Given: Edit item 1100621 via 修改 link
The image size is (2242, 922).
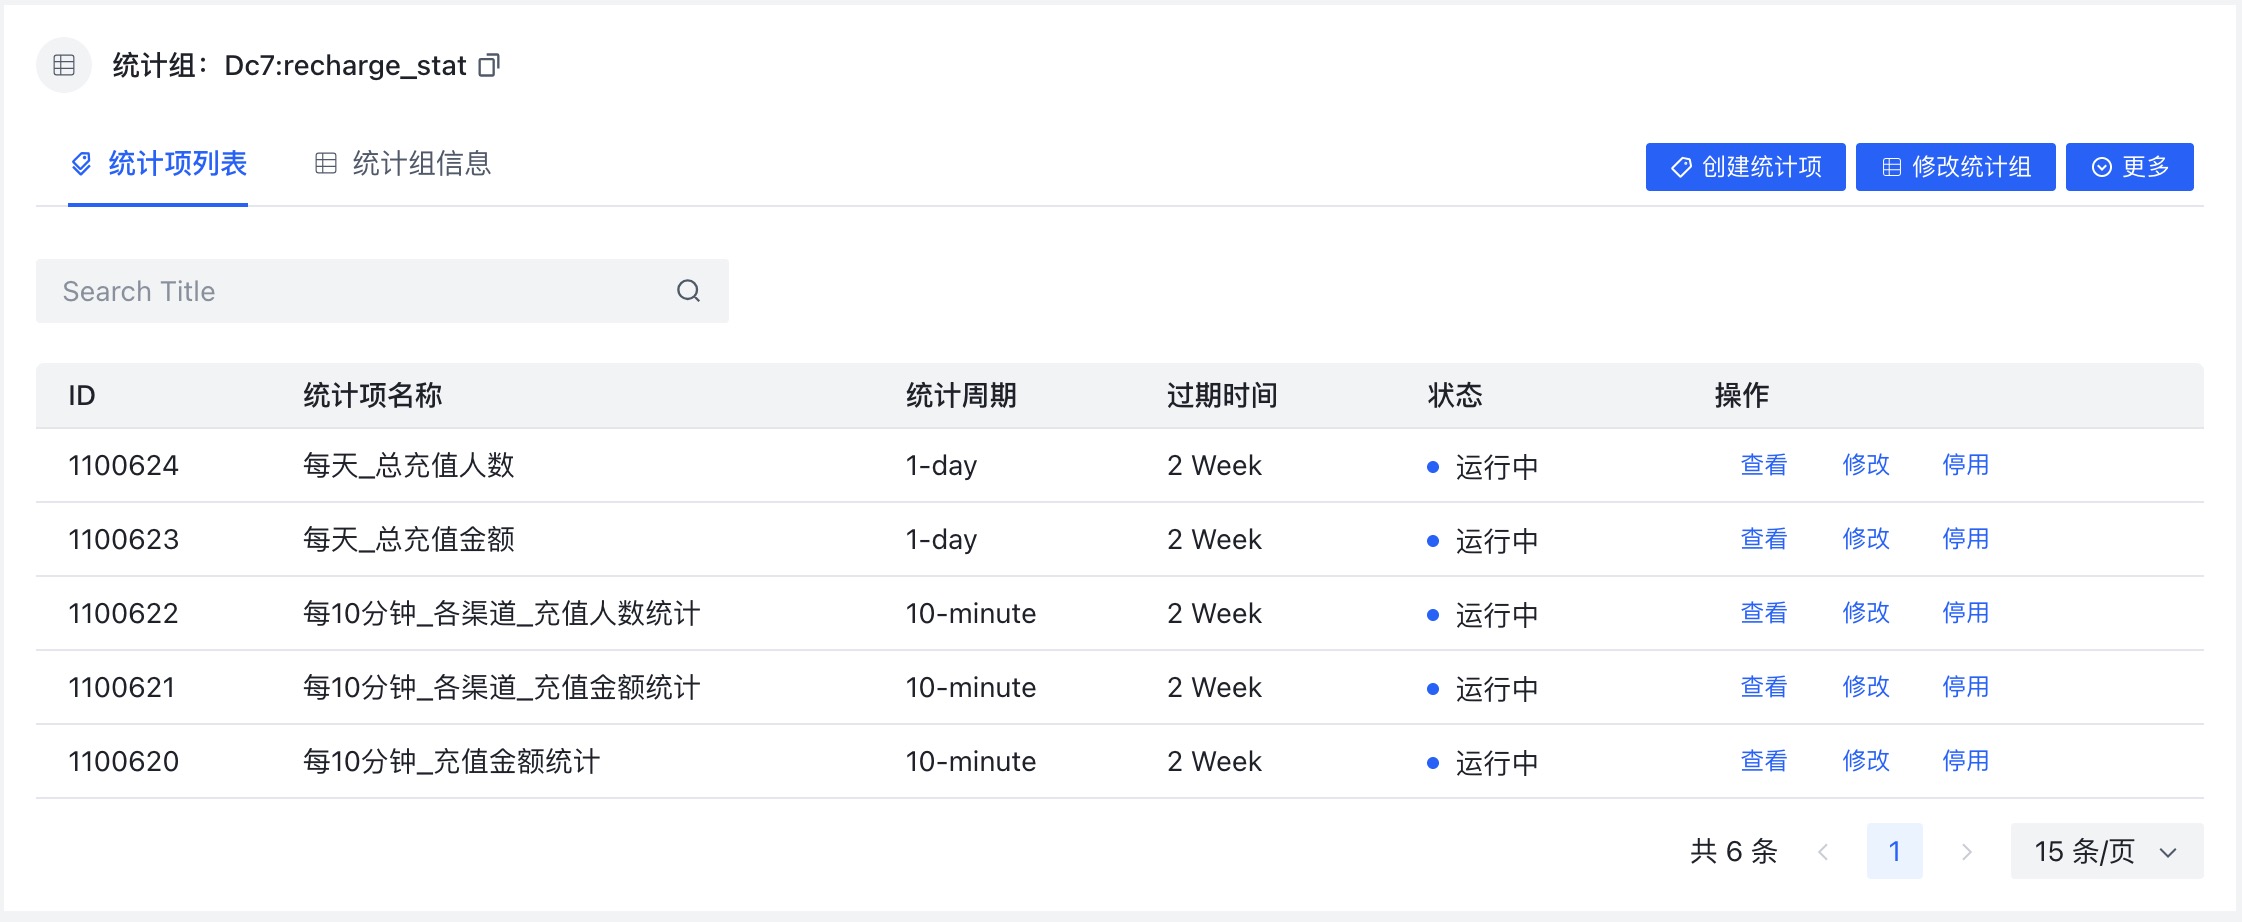Looking at the screenshot, I should 1865,687.
